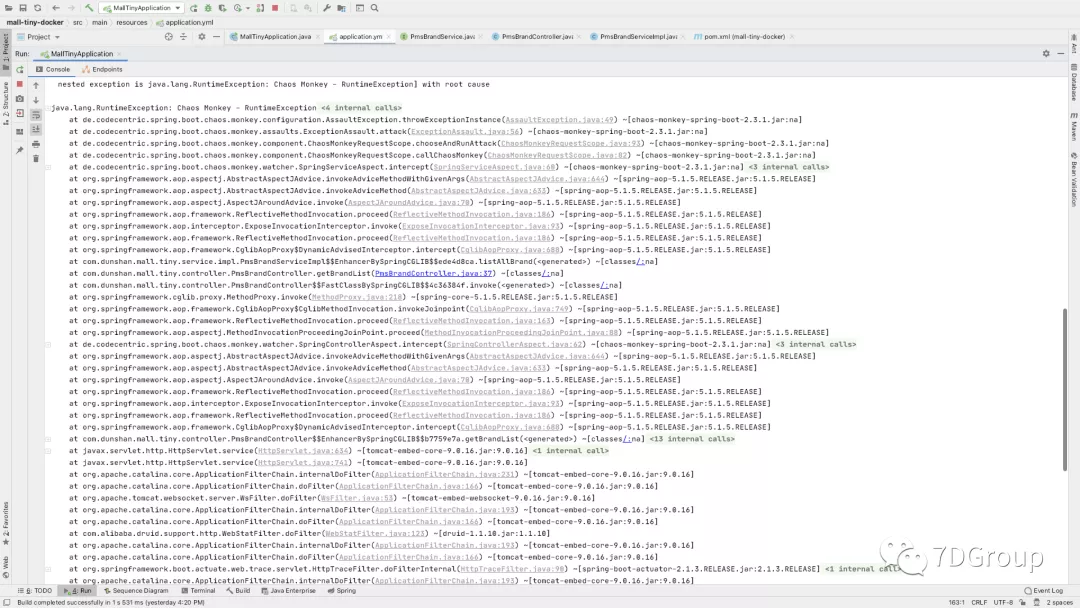Viewport: 1080px width, 608px height.
Task: Click the Debug bug icon
Action: [208, 8]
